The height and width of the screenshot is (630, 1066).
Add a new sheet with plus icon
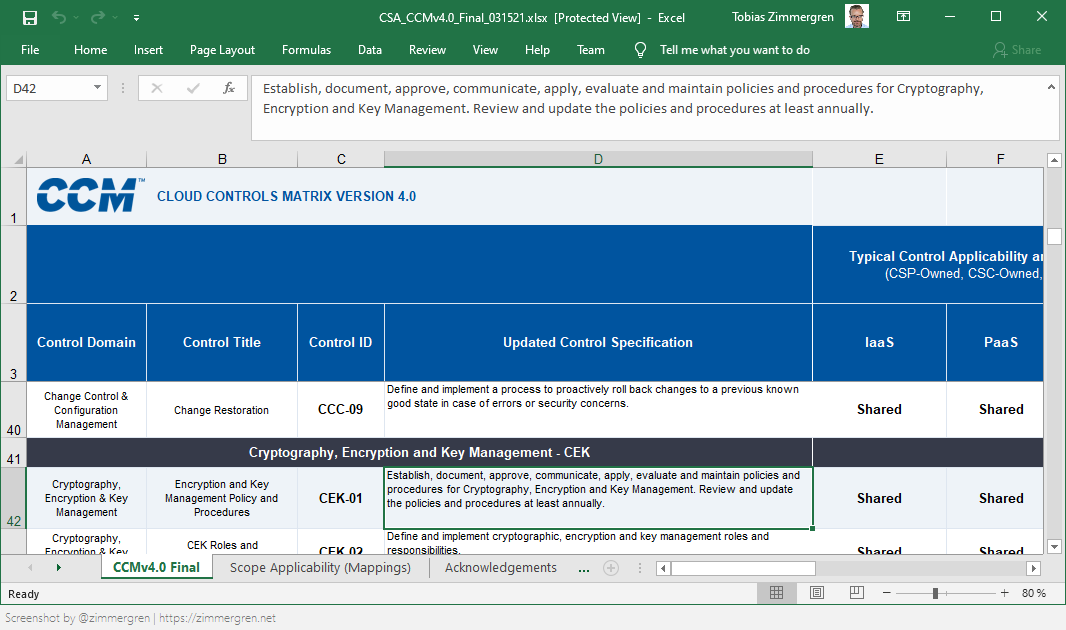tap(610, 568)
